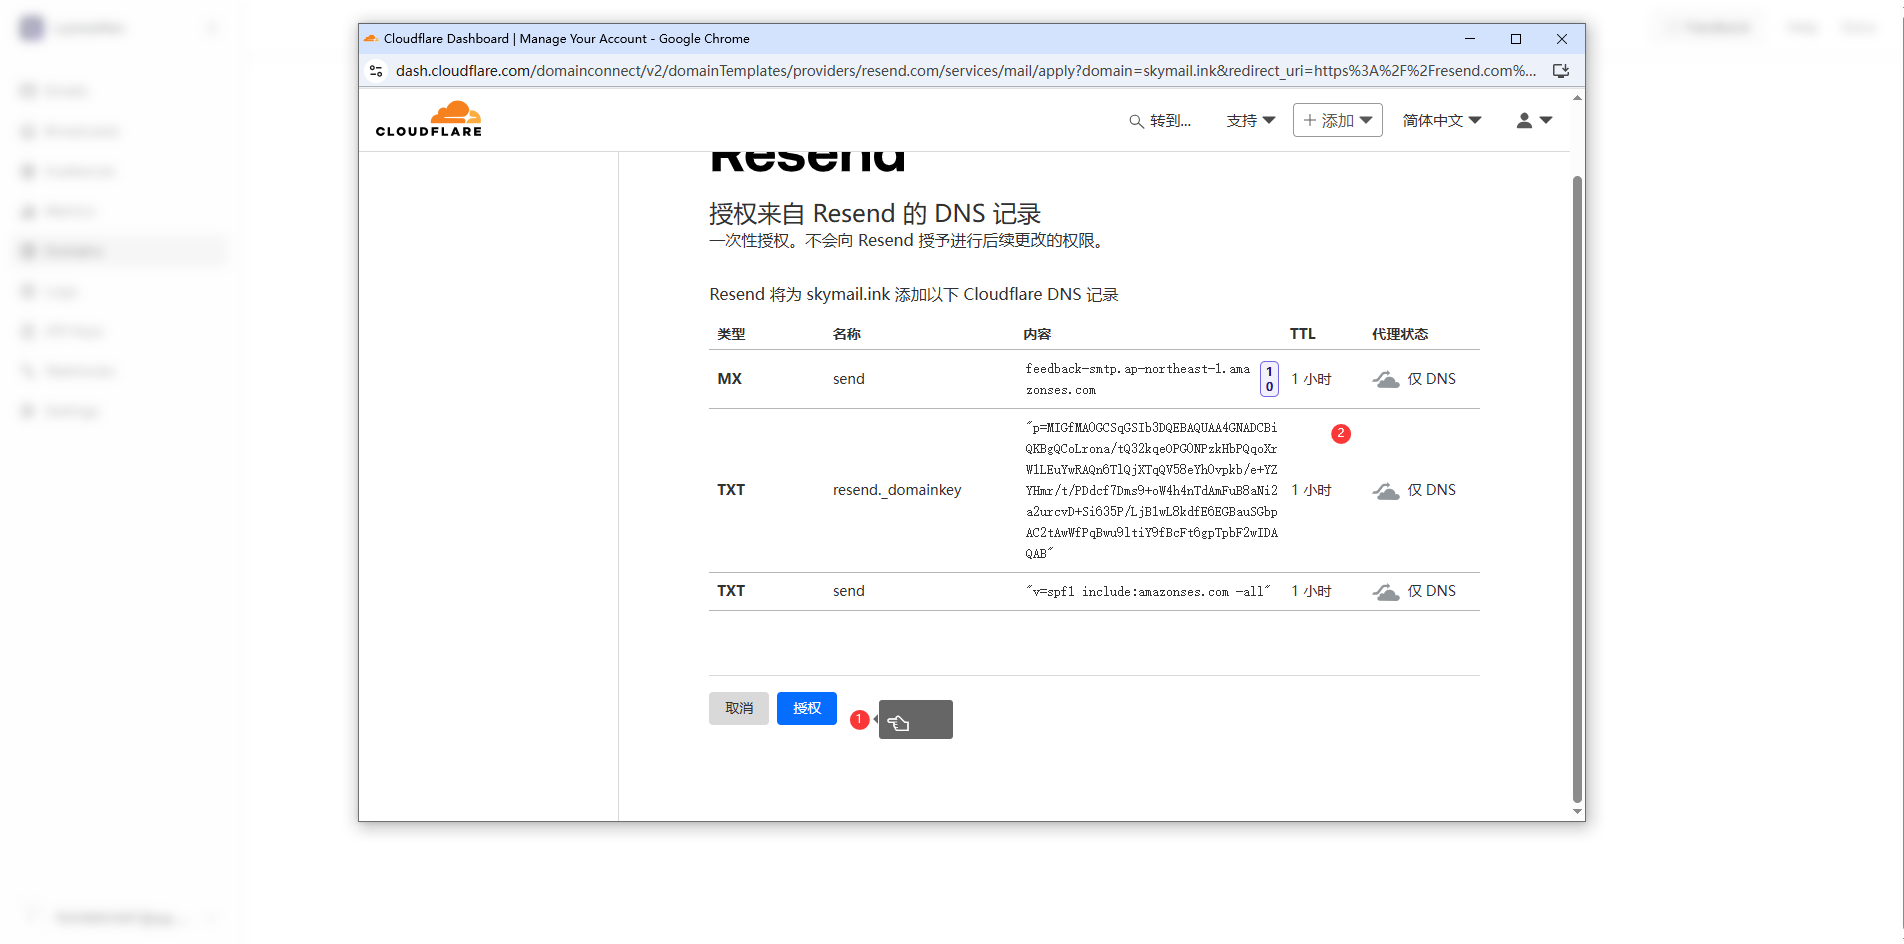Click the cloud icon in SPF TXT row
Viewport: 1904px width, 944px height.
click(x=1386, y=592)
